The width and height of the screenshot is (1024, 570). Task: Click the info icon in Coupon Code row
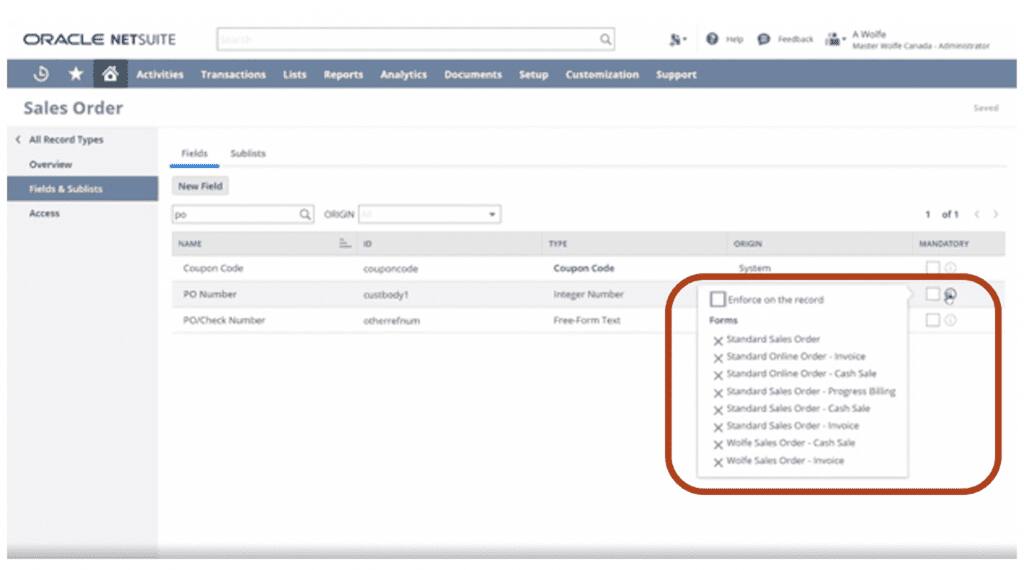[x=950, y=268]
